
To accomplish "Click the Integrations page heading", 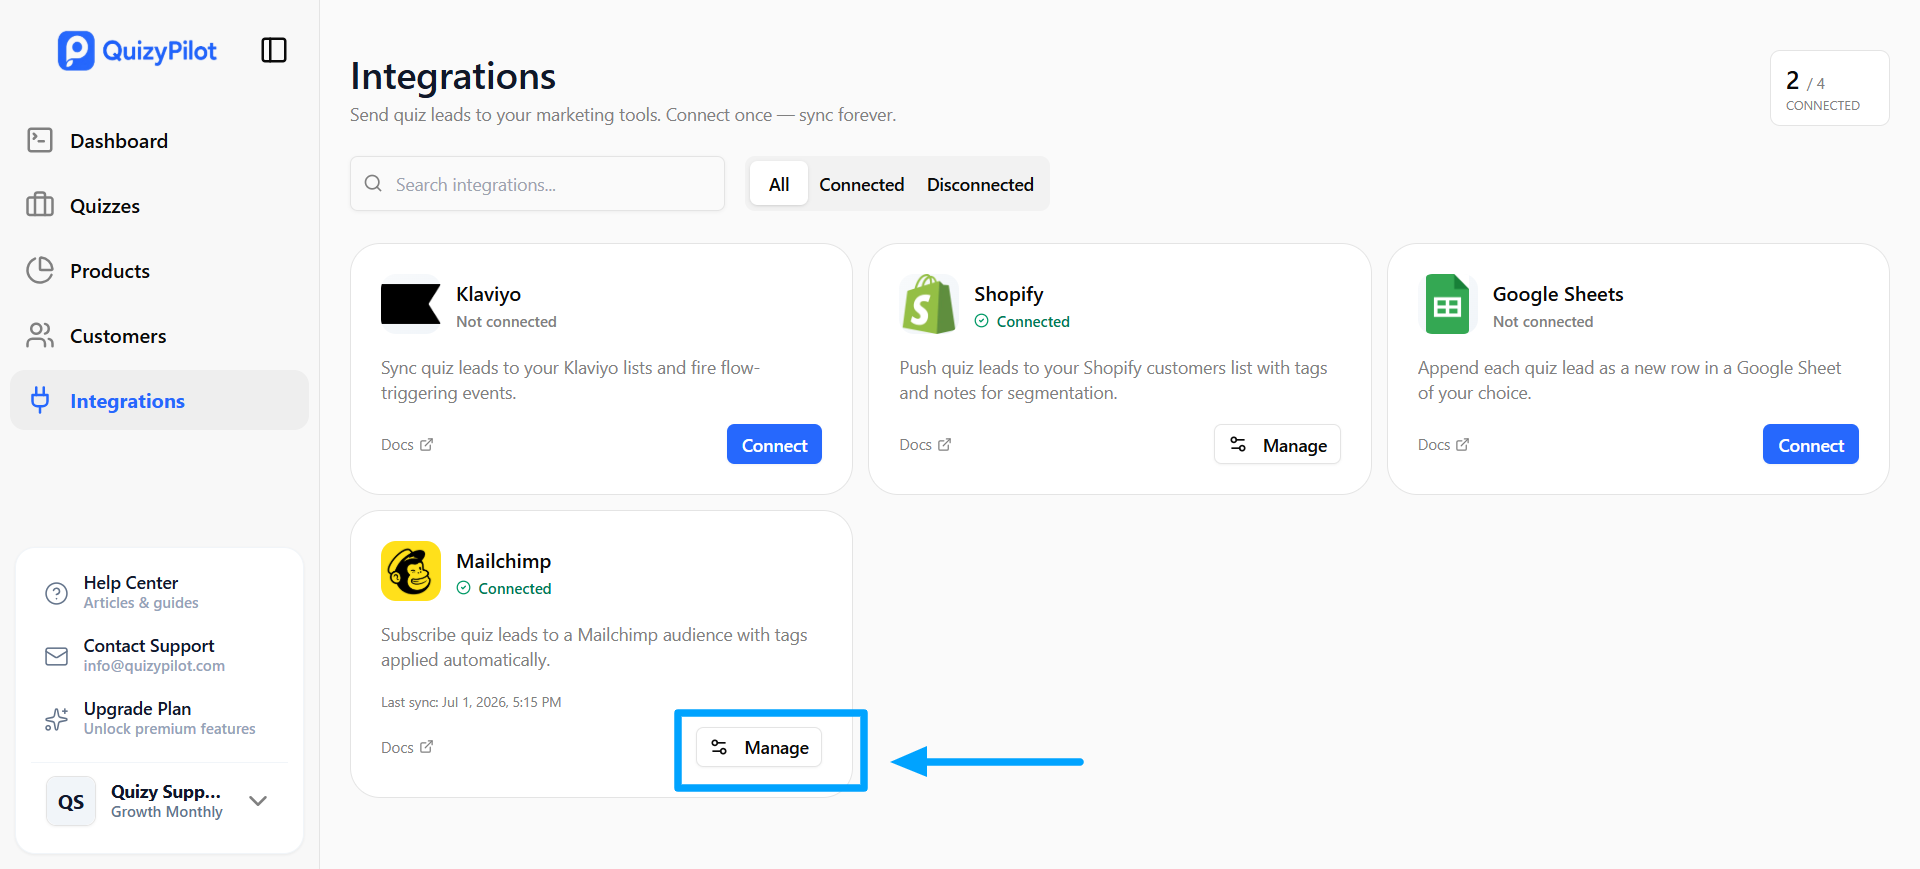I will 453,76.
